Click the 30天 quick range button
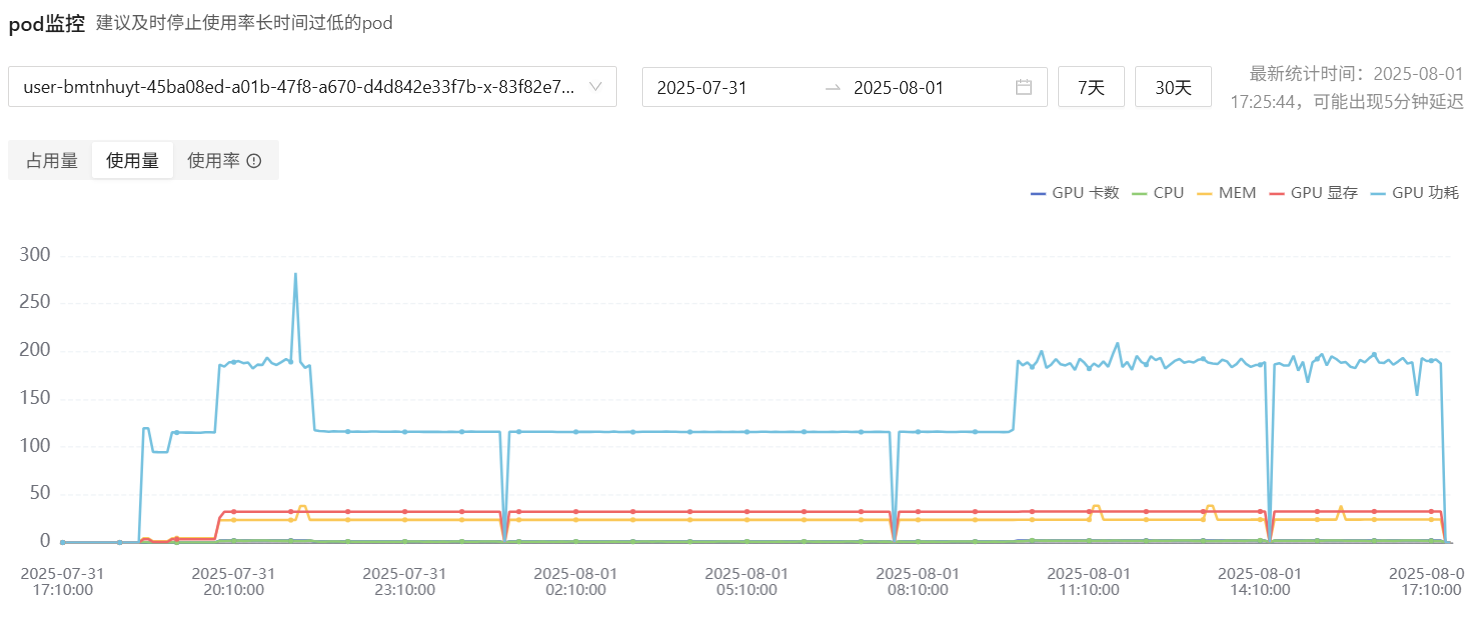1480x625 pixels. point(1173,87)
